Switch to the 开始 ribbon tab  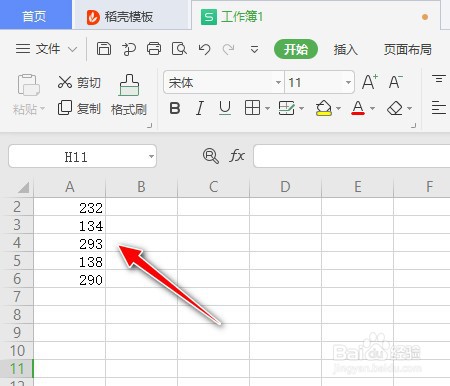pyautogui.click(x=296, y=49)
